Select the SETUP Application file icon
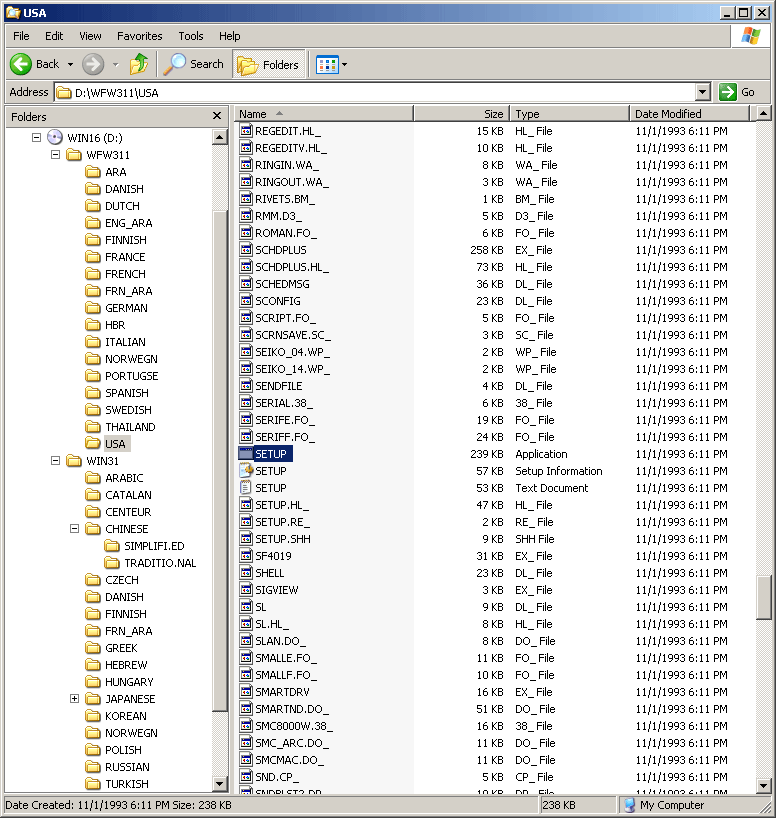This screenshot has width=776, height=818. pyautogui.click(x=246, y=453)
